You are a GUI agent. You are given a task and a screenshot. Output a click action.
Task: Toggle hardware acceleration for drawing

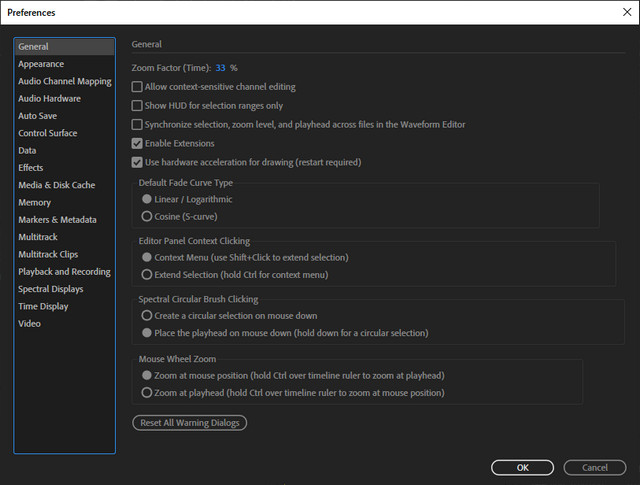click(x=137, y=162)
